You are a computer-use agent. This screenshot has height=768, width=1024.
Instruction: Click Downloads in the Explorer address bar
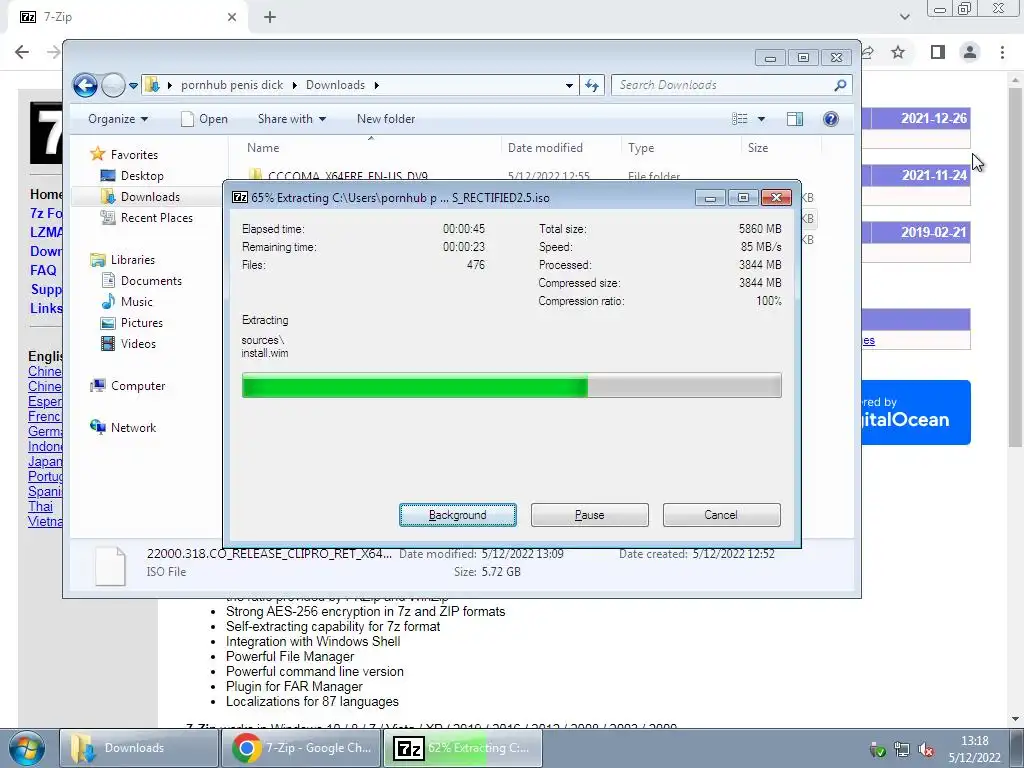click(x=335, y=85)
